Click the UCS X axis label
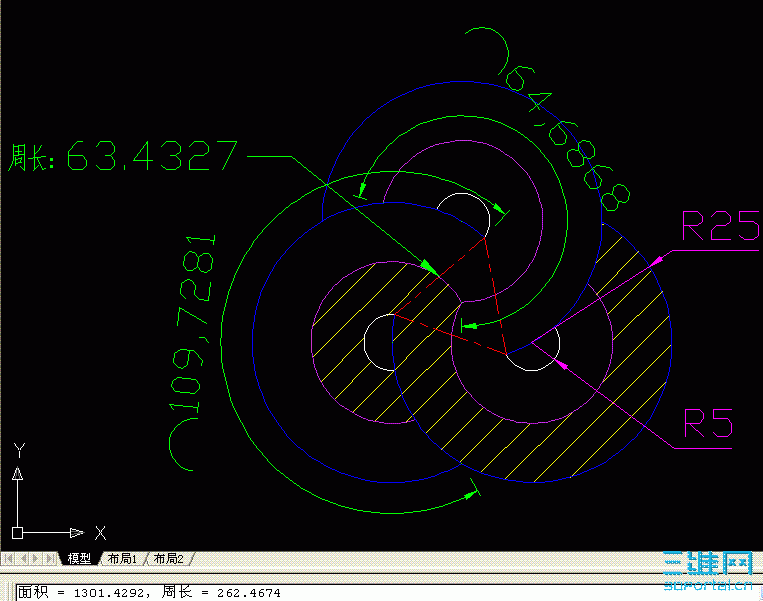Image resolution: width=763 pixels, height=601 pixels. pos(100,533)
